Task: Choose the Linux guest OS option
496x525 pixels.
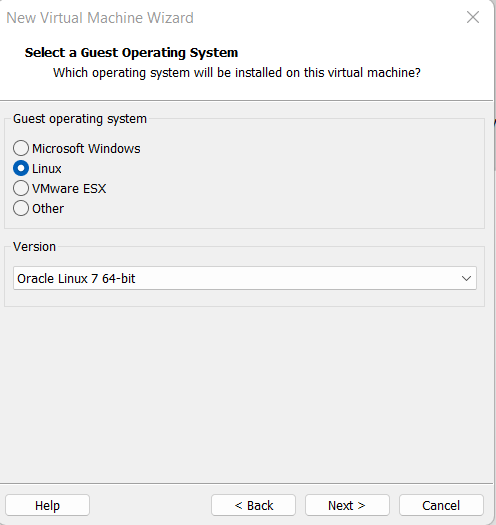Action: pyautogui.click(x=21, y=168)
